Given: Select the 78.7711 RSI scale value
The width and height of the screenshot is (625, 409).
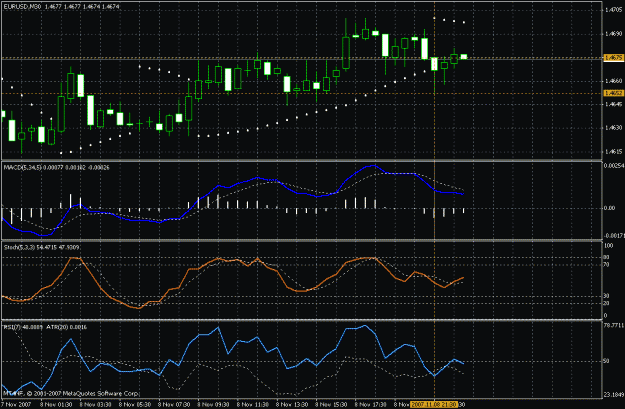Looking at the screenshot, I should pyautogui.click(x=613, y=325).
